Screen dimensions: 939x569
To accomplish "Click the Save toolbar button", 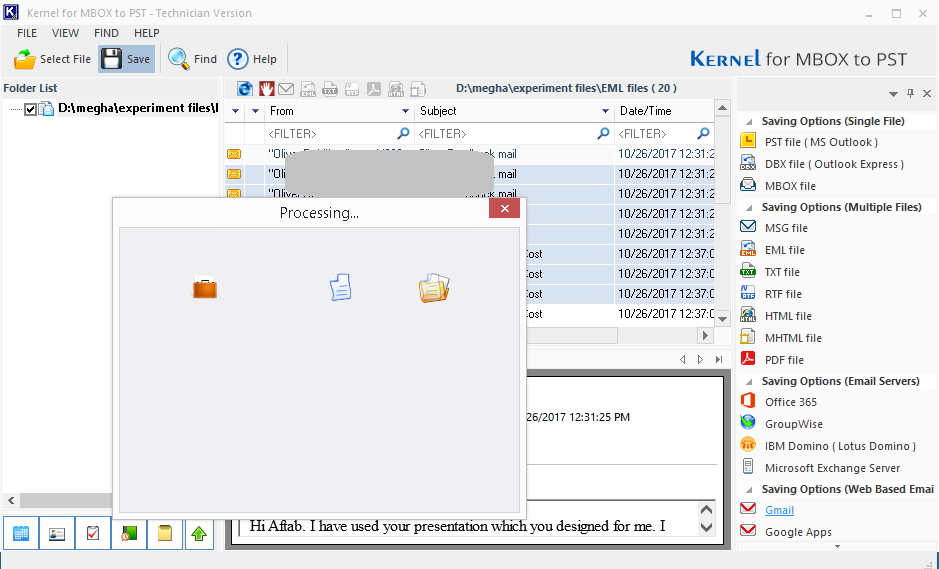I will point(126,59).
